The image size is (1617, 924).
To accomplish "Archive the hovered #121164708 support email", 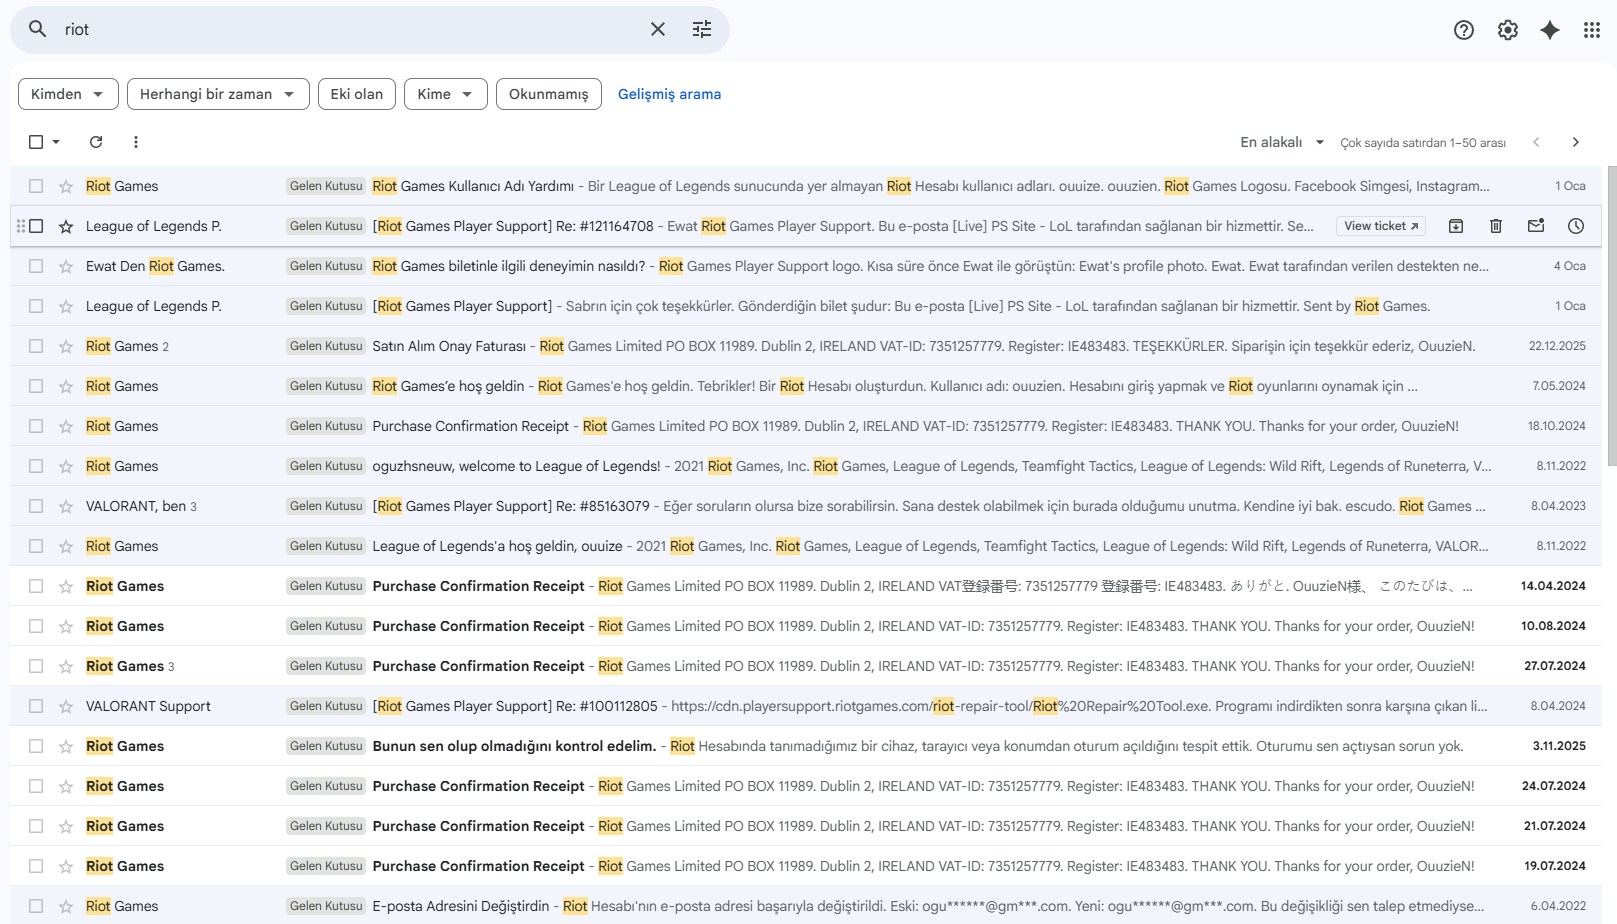I will [x=1456, y=226].
